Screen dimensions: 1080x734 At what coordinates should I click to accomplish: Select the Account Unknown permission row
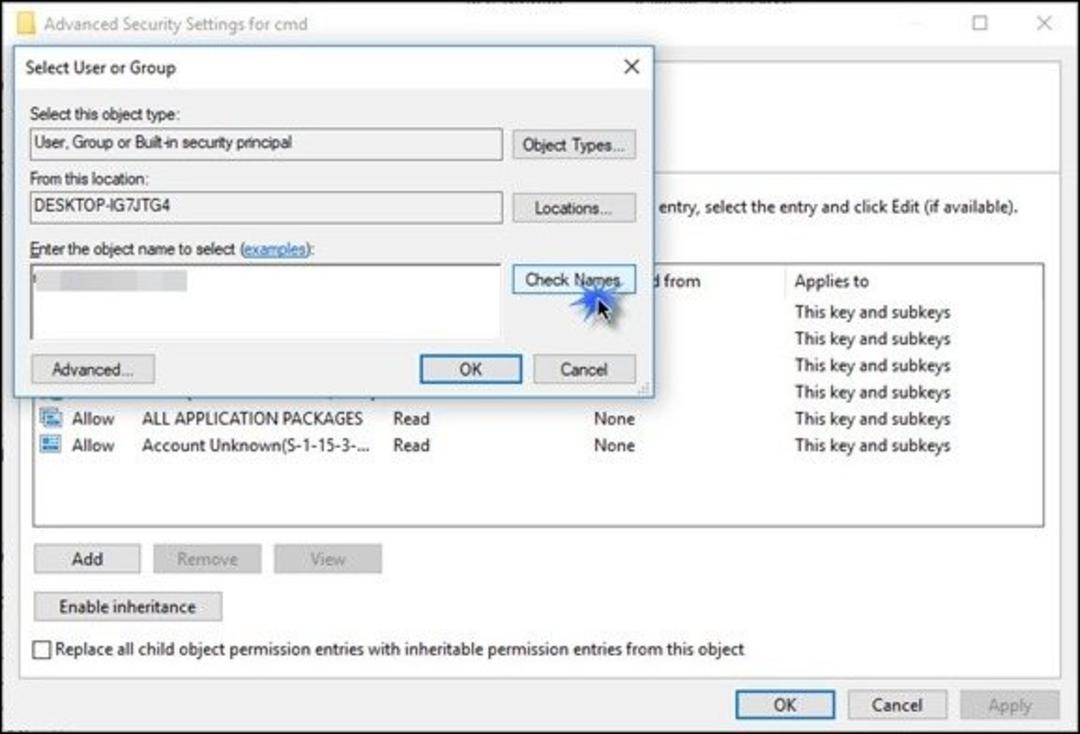(x=538, y=445)
